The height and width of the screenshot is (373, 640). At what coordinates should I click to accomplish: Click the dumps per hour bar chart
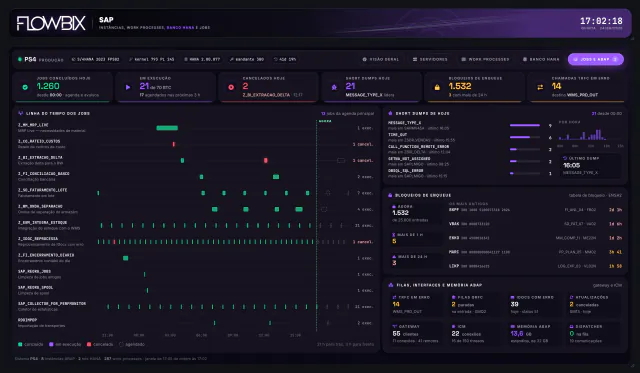[590, 135]
